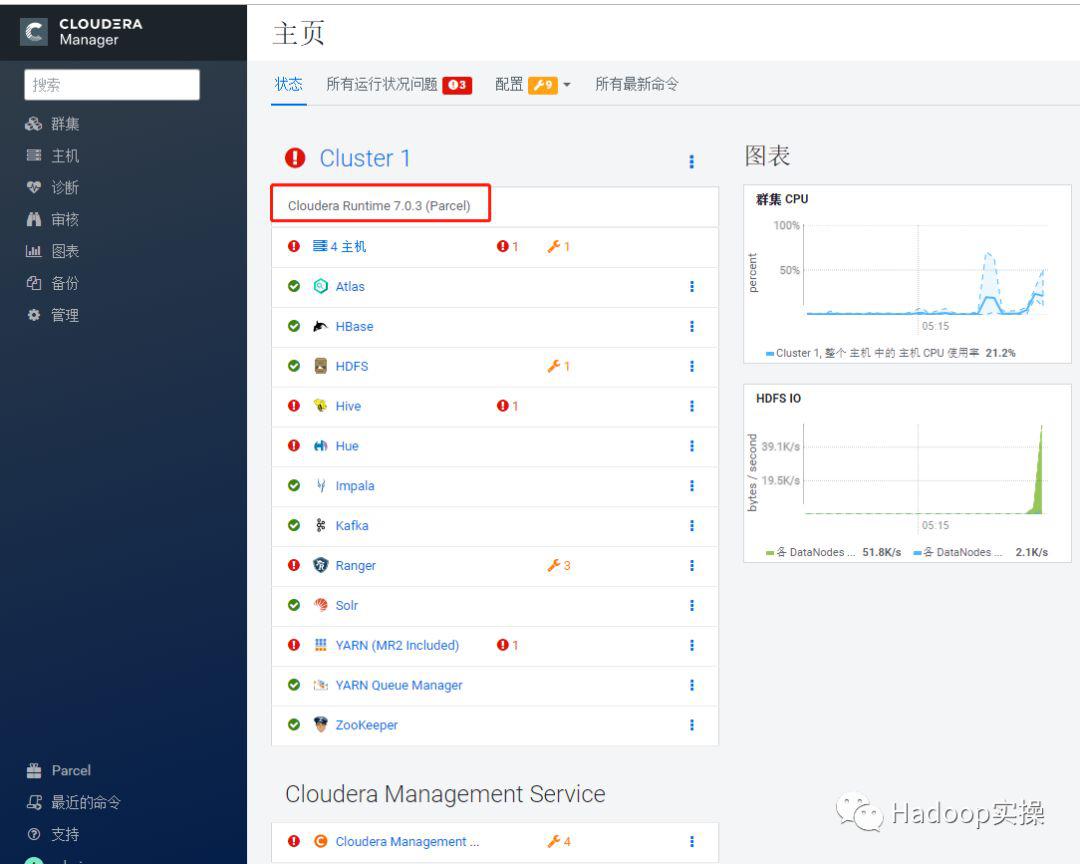Viewport: 1080px width, 864px height.
Task: Select the 所有运行状况问题 tab
Action: click(382, 84)
